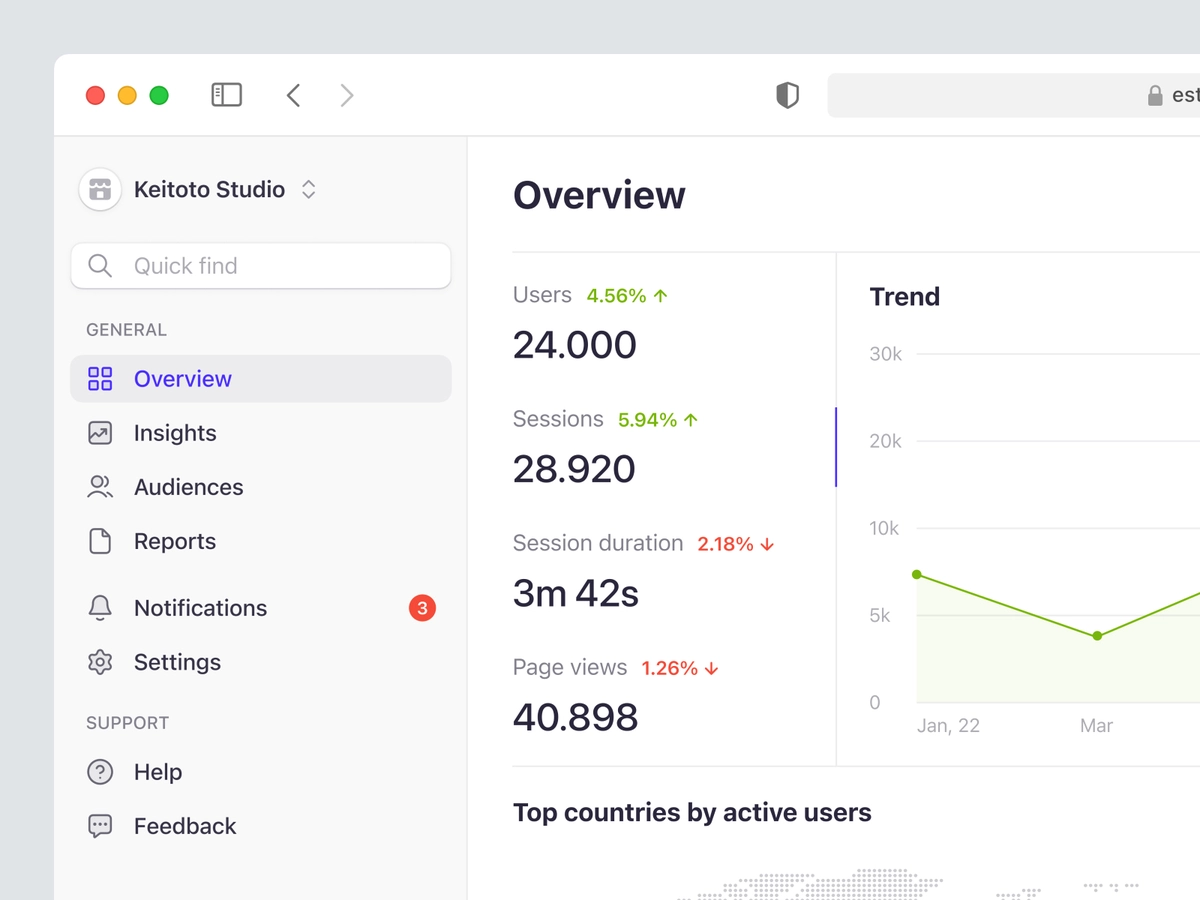Click the privacy shield icon in toolbar
Image resolution: width=1200 pixels, height=900 pixels.
788,95
